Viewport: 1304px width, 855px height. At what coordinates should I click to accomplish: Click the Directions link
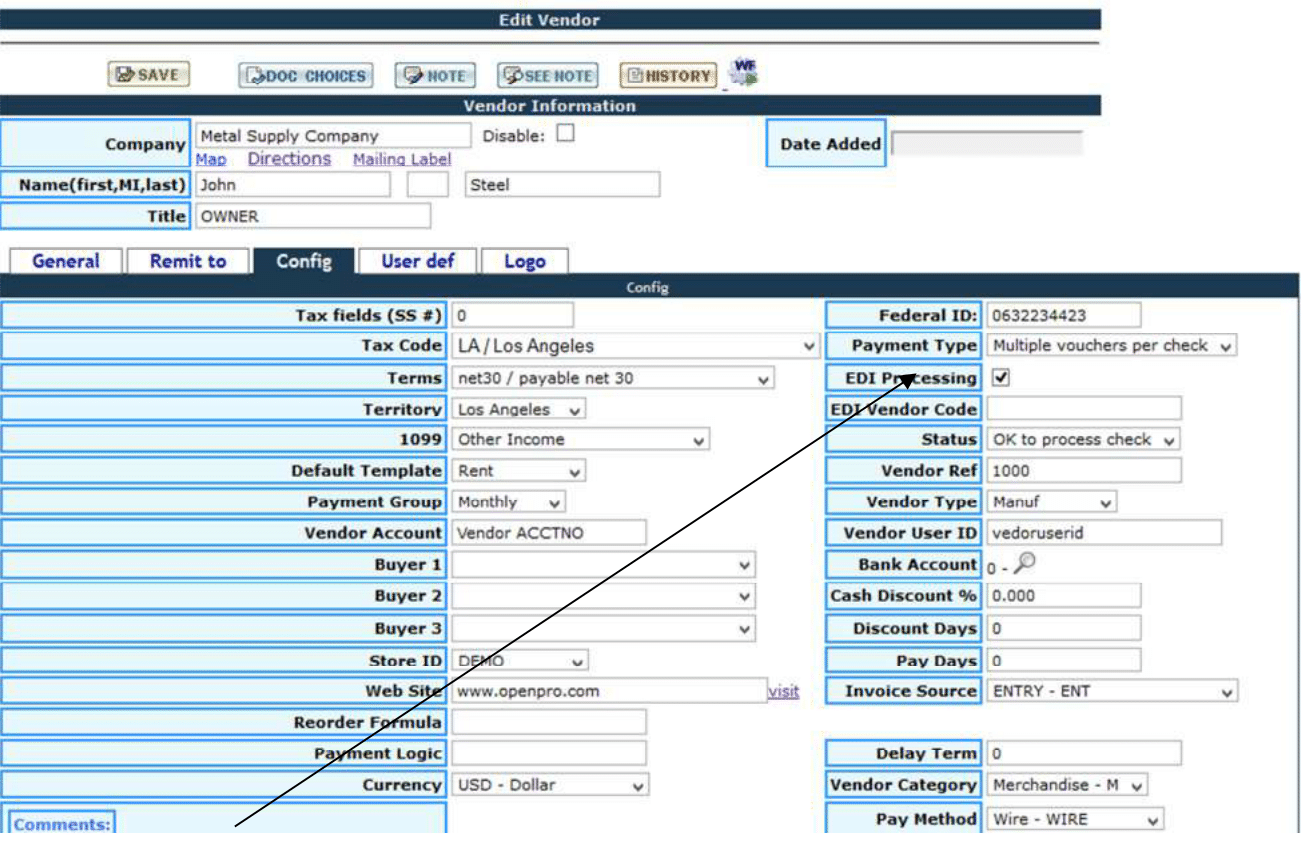(289, 159)
